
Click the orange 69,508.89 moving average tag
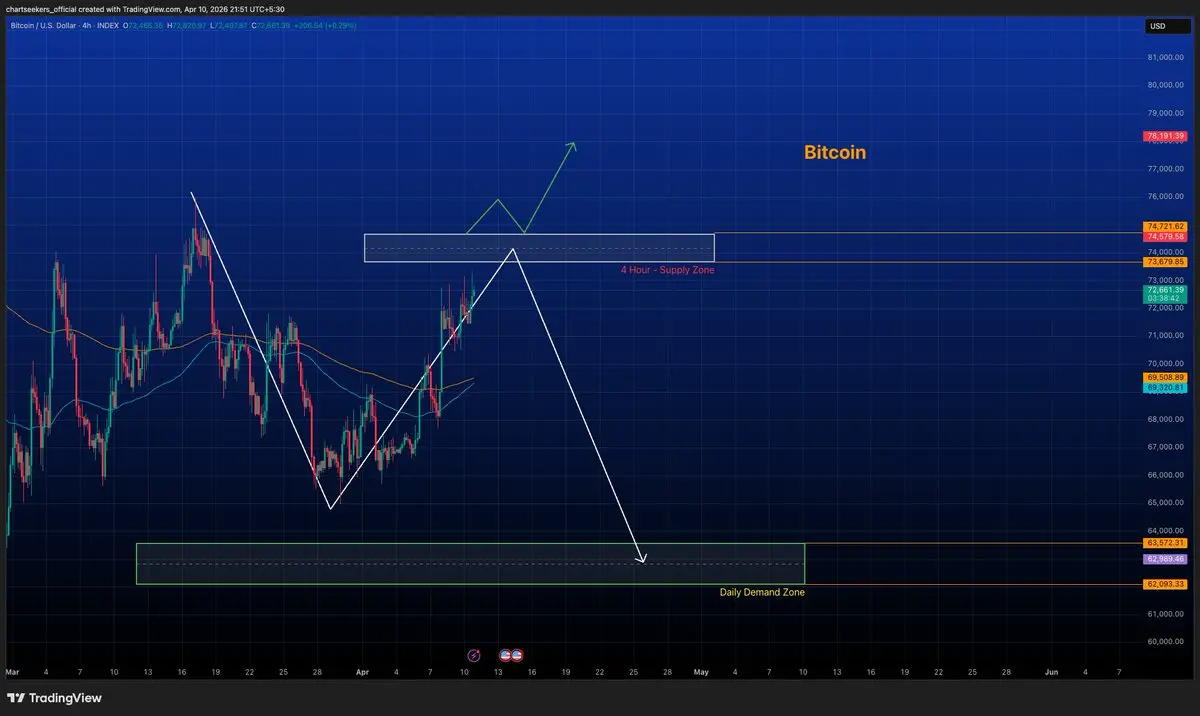coord(1165,377)
